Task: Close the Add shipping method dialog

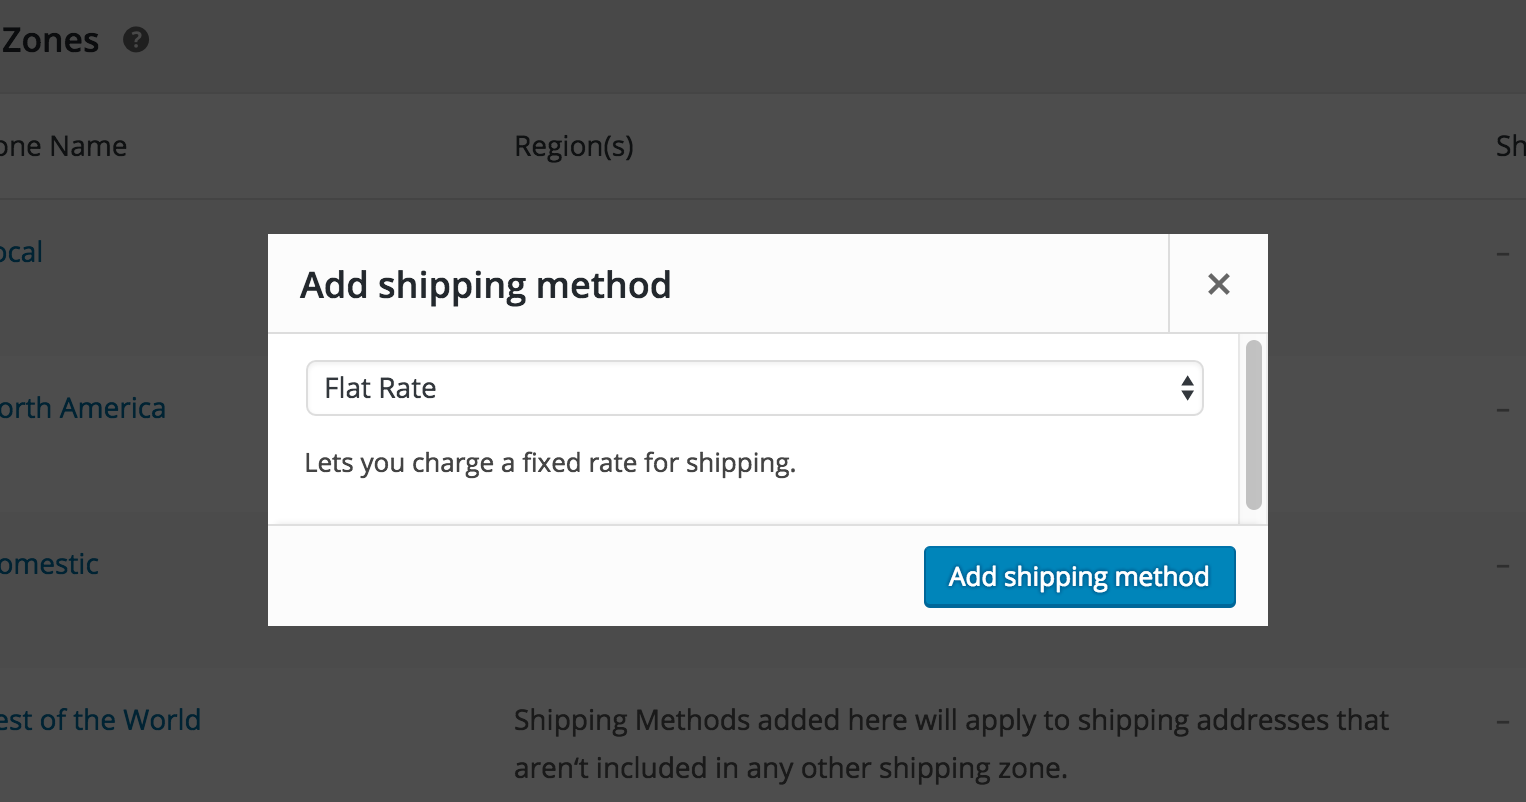Action: [x=1218, y=284]
